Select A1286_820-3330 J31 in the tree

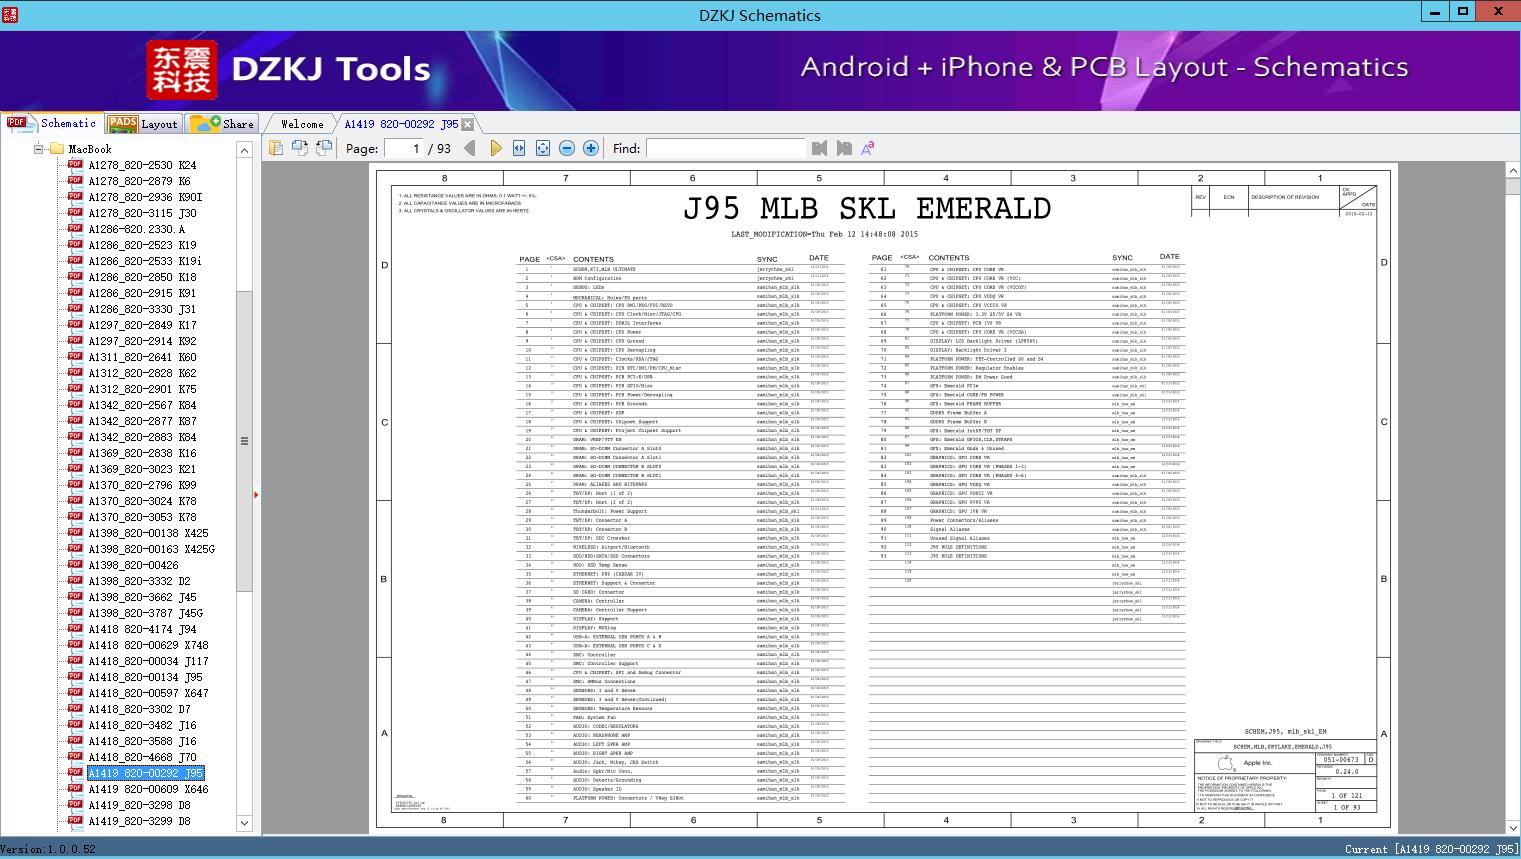pyautogui.click(x=142, y=309)
